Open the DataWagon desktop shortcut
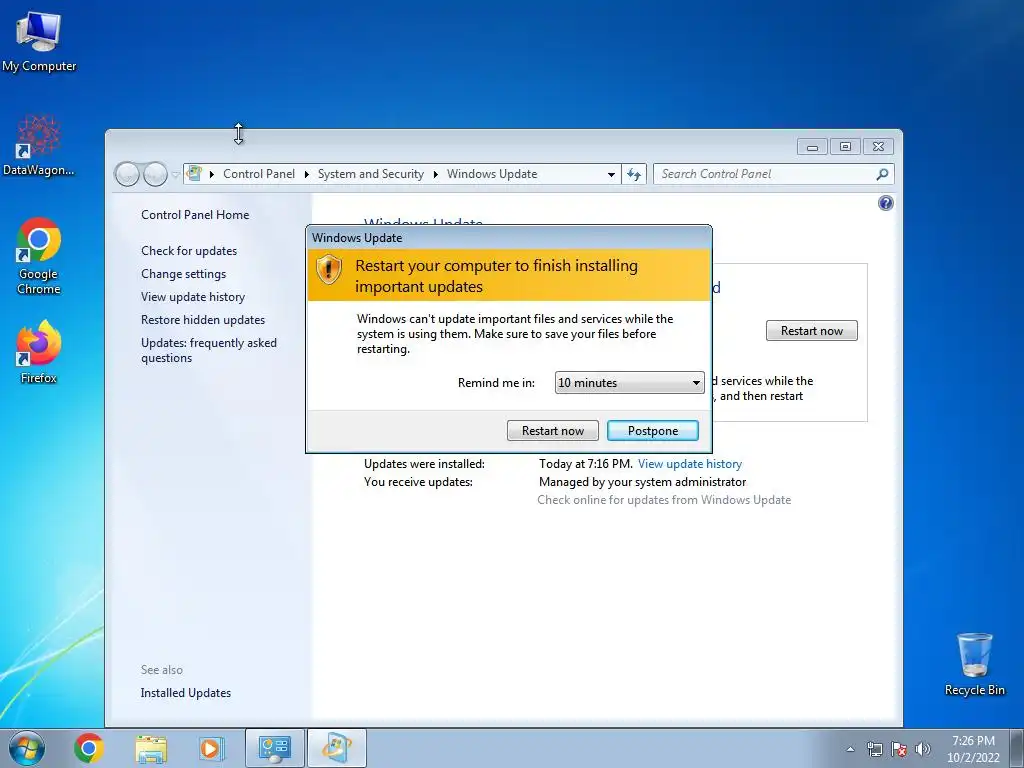This screenshot has width=1024, height=768. [x=39, y=146]
